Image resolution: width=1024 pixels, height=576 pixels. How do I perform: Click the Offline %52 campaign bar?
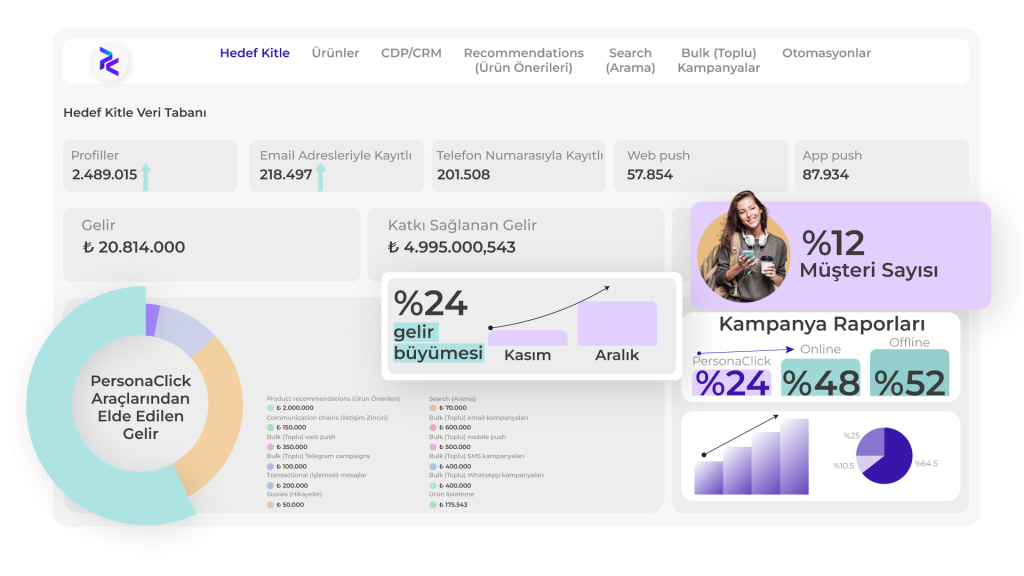pyautogui.click(x=909, y=374)
